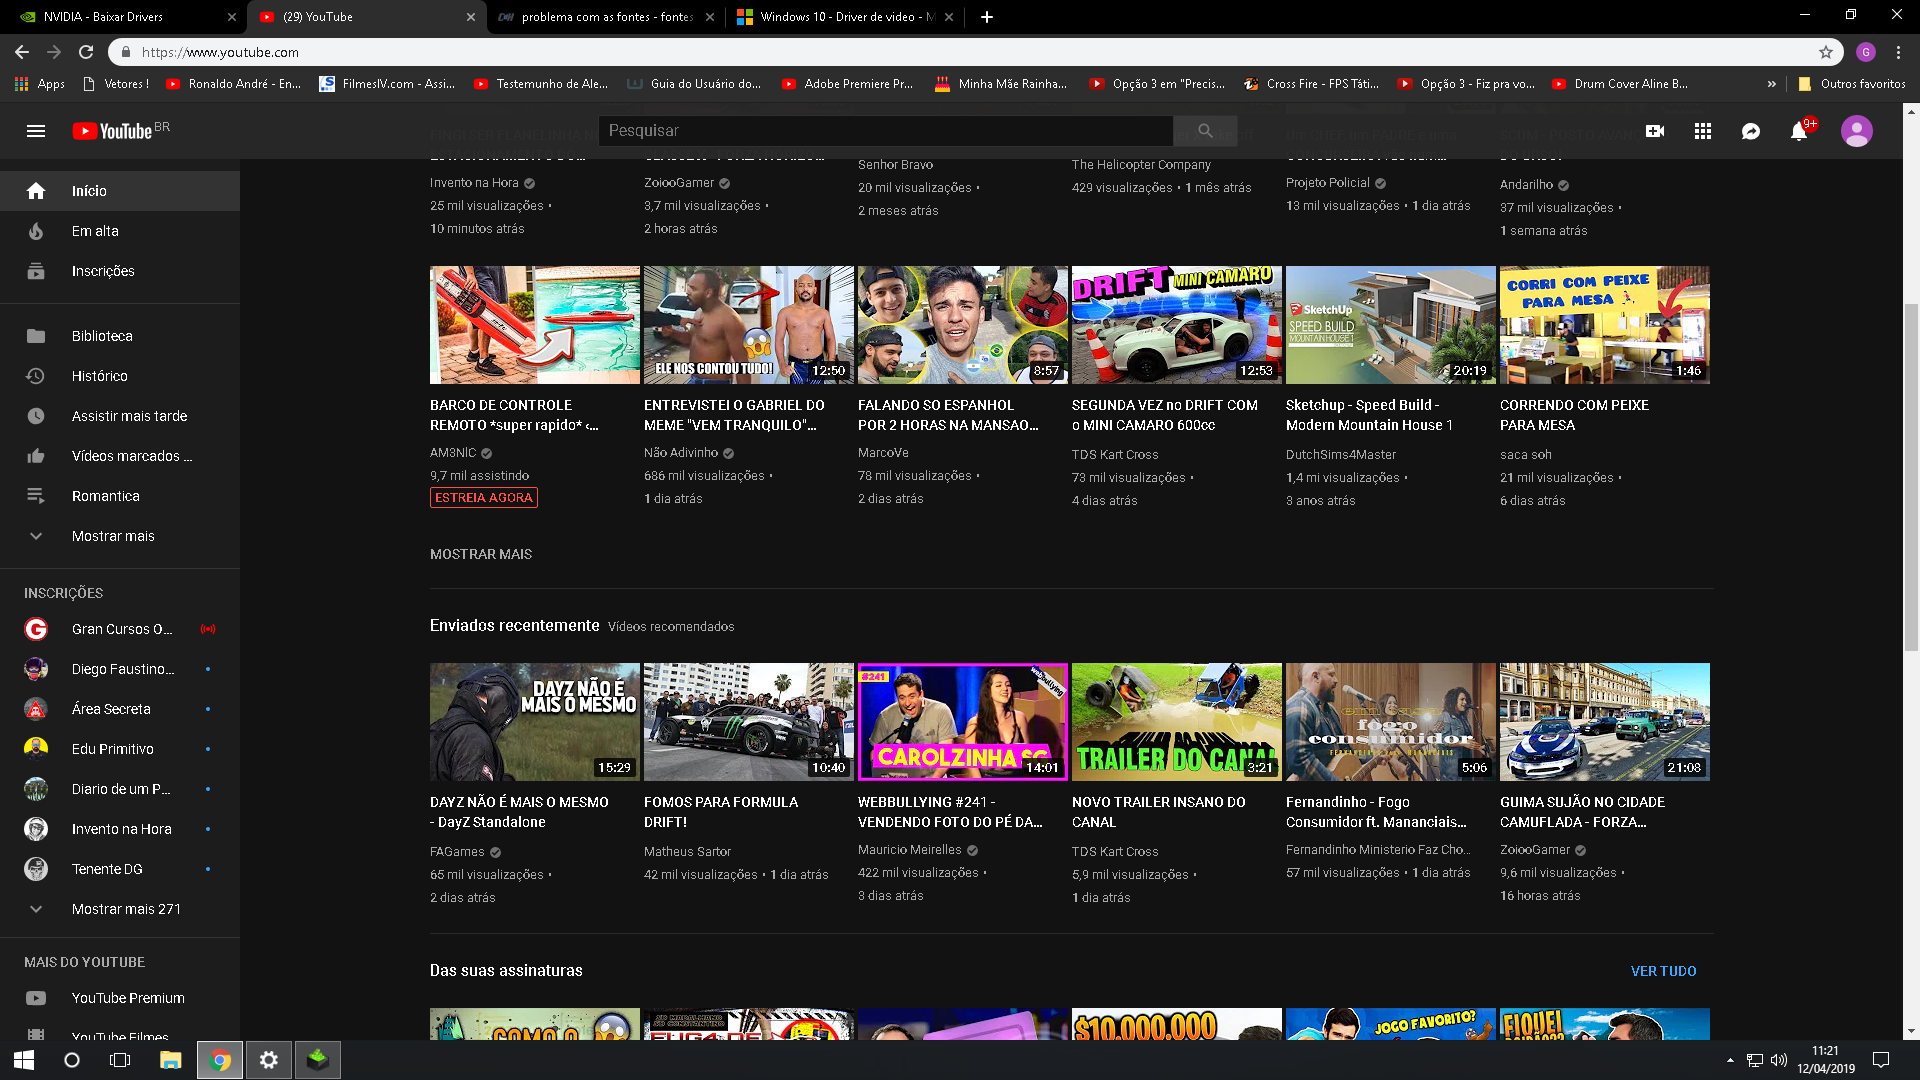This screenshot has width=1920, height=1080.
Task: Open DRIFT MINI CAMARO video thumbnail
Action: [1177, 325]
